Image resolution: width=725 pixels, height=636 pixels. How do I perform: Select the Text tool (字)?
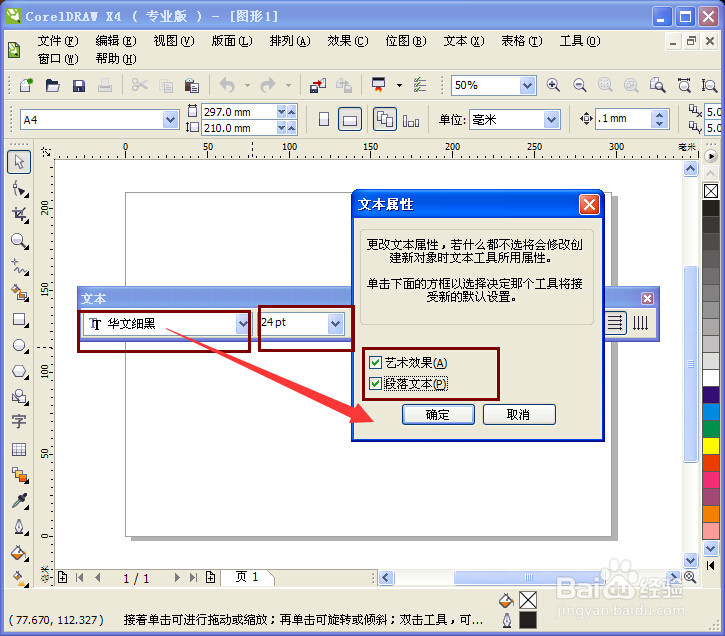19,421
